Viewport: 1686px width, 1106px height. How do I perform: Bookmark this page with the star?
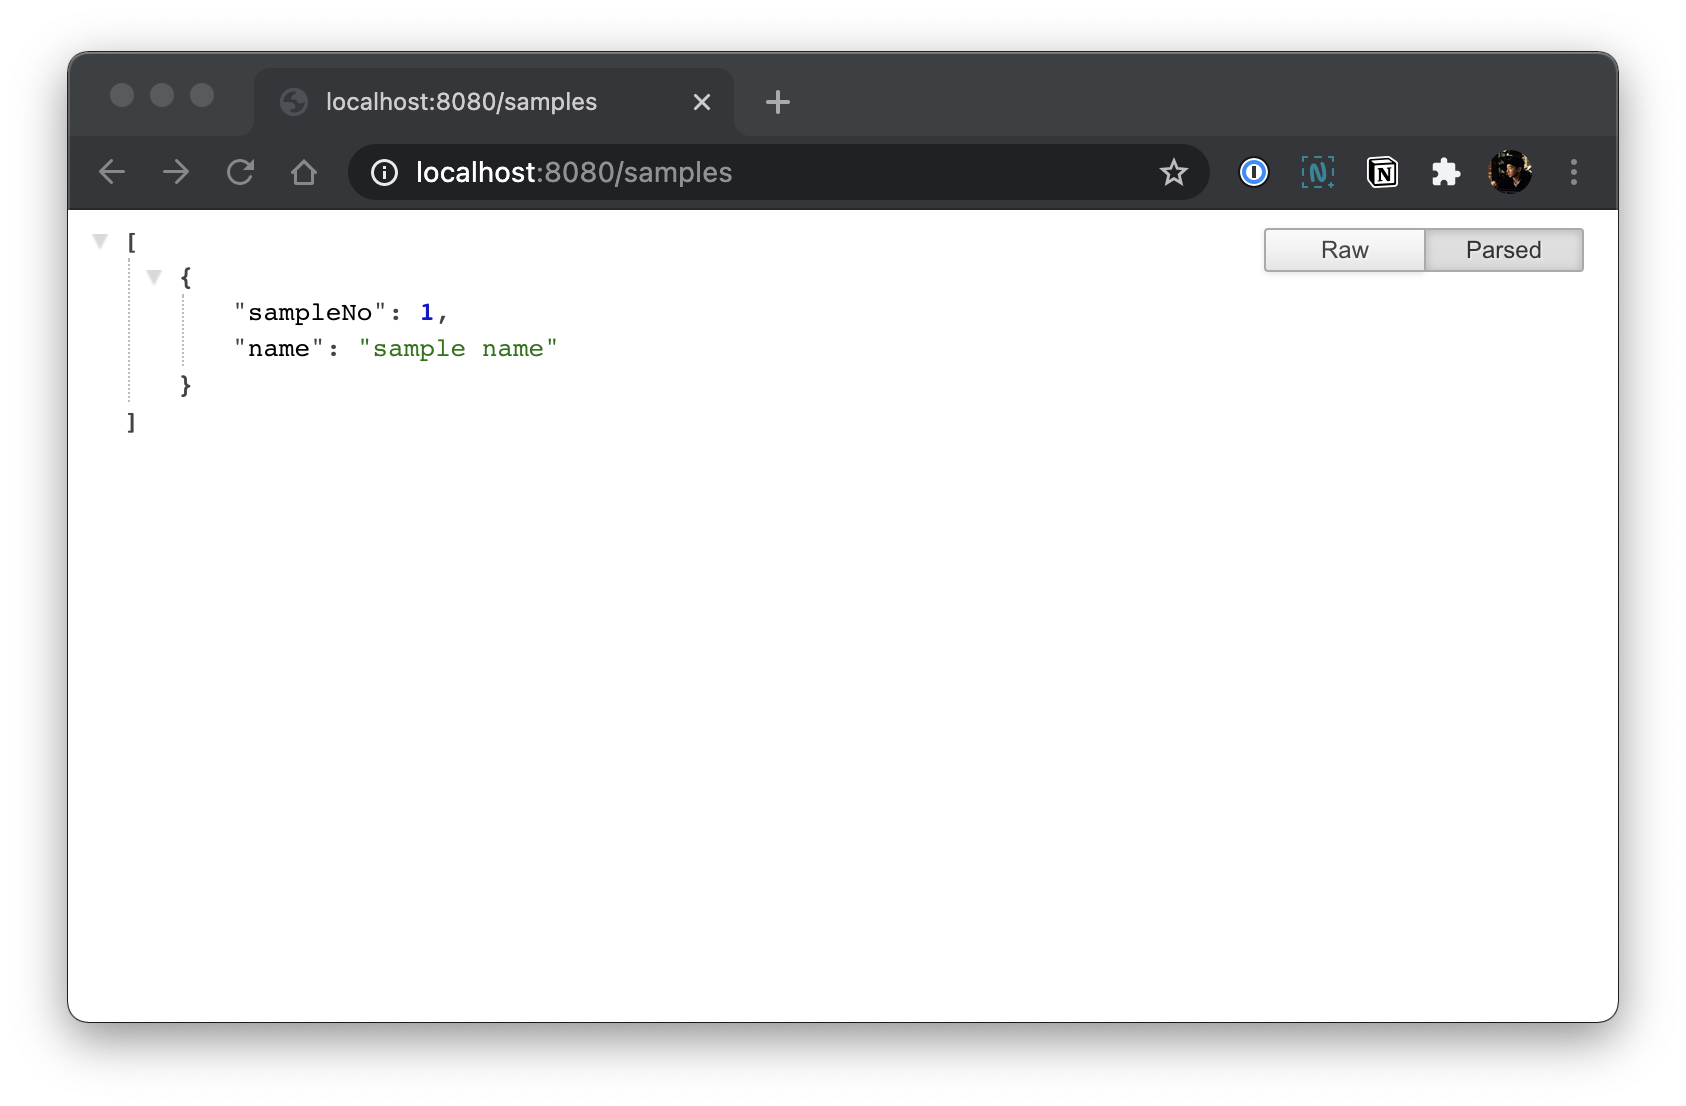tap(1173, 173)
